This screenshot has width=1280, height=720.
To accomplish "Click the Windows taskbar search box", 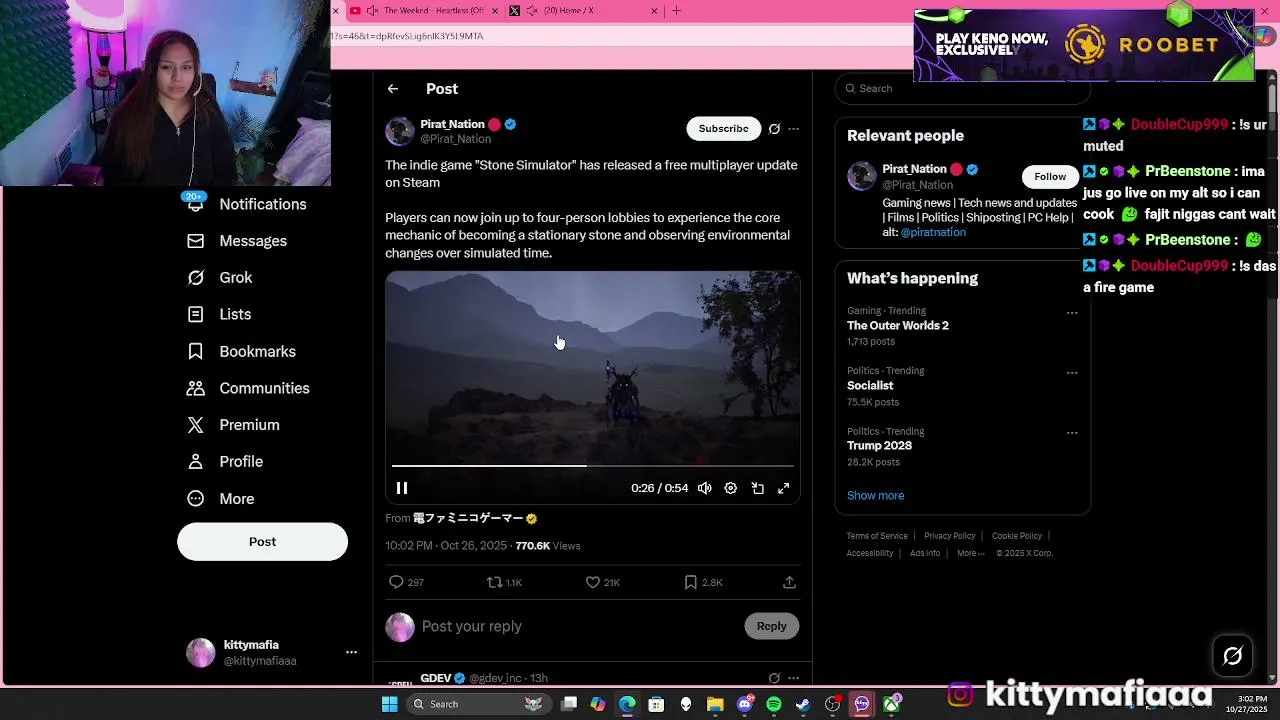I will tap(478, 704).
